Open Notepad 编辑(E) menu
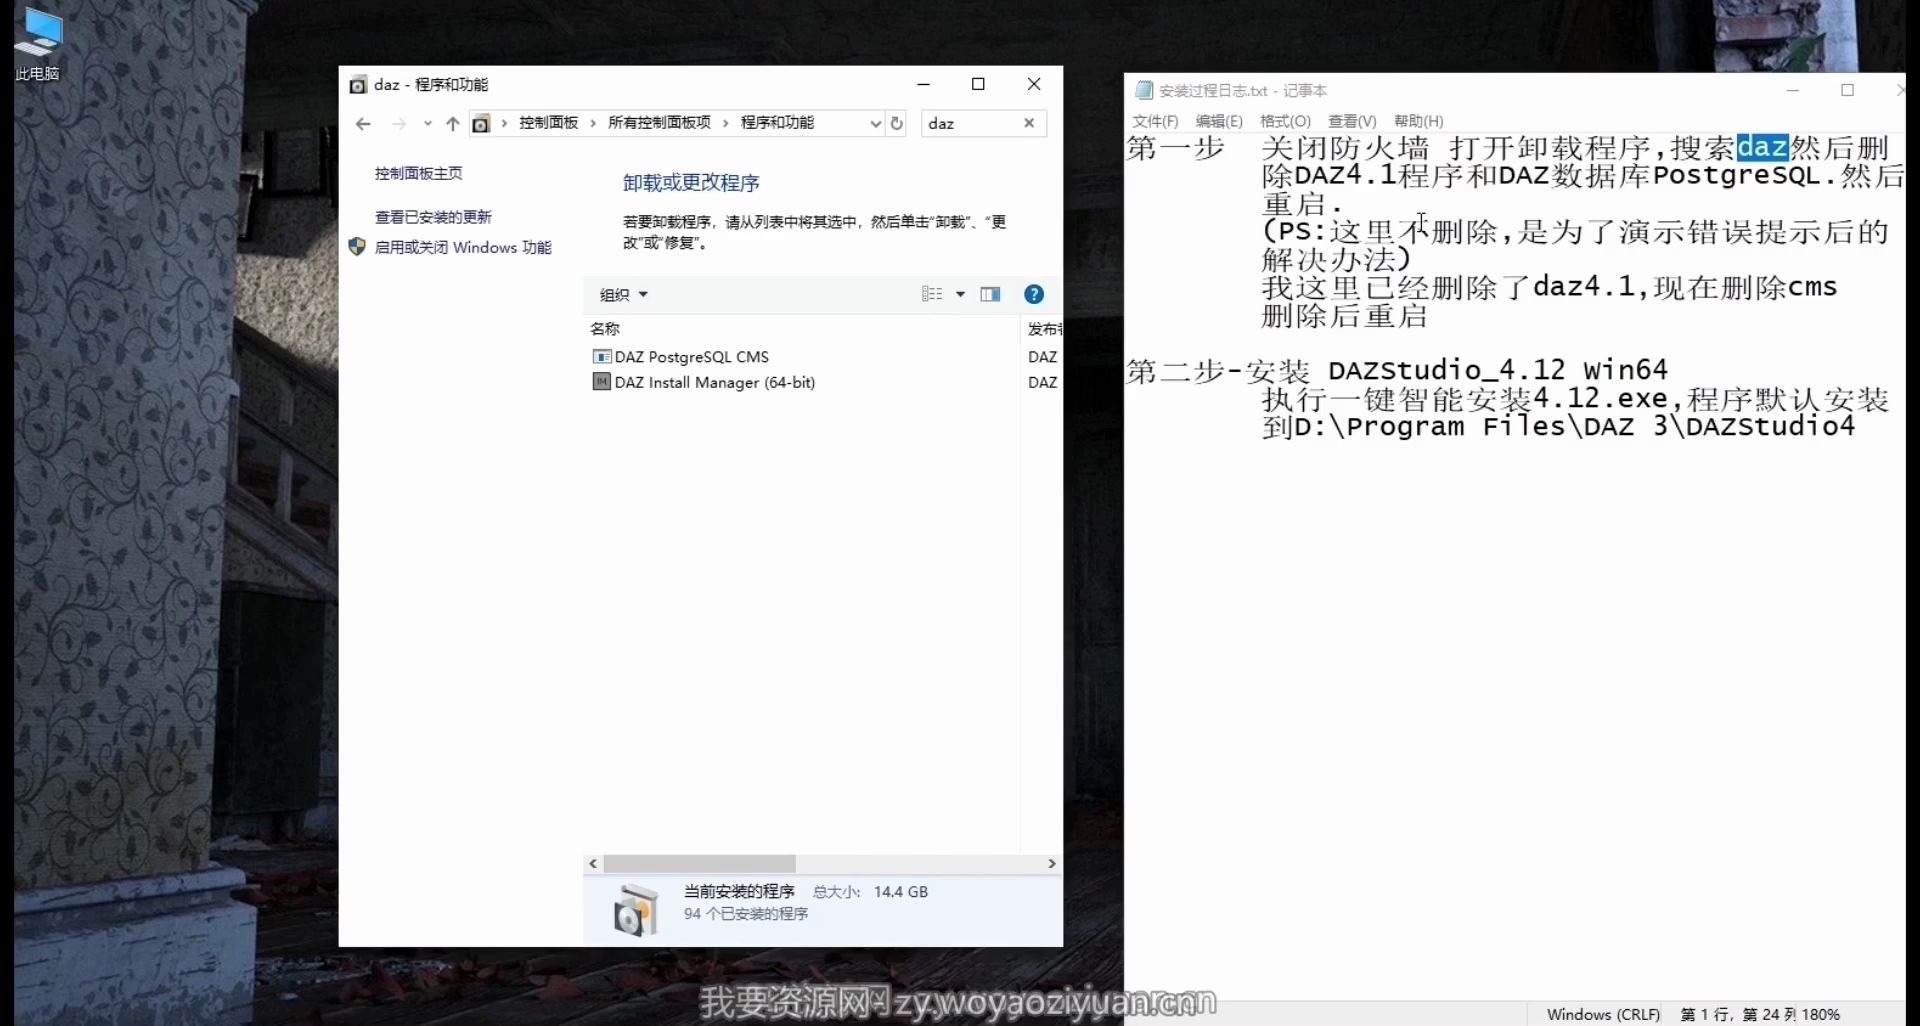 click(x=1219, y=121)
